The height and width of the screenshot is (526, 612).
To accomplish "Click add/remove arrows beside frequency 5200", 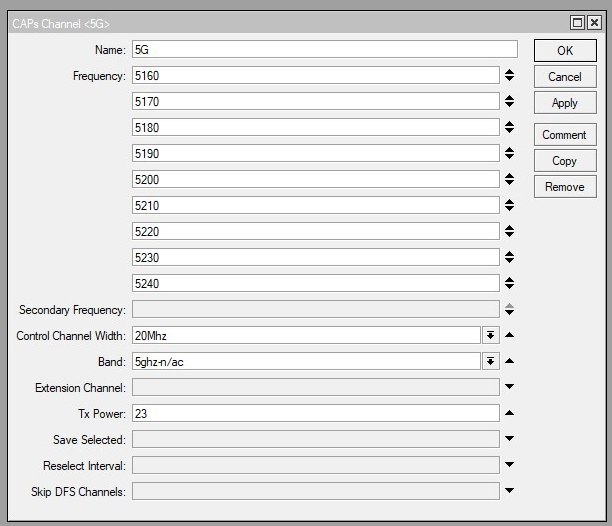I will pos(509,179).
